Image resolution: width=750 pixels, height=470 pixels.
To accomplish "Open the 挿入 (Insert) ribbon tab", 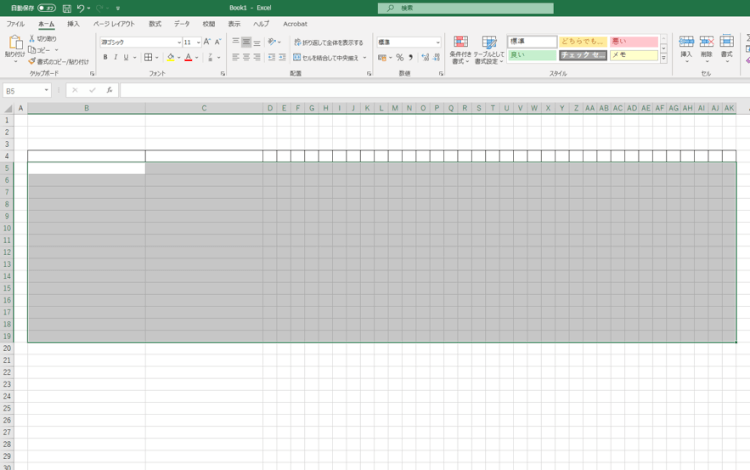I will tap(73, 23).
